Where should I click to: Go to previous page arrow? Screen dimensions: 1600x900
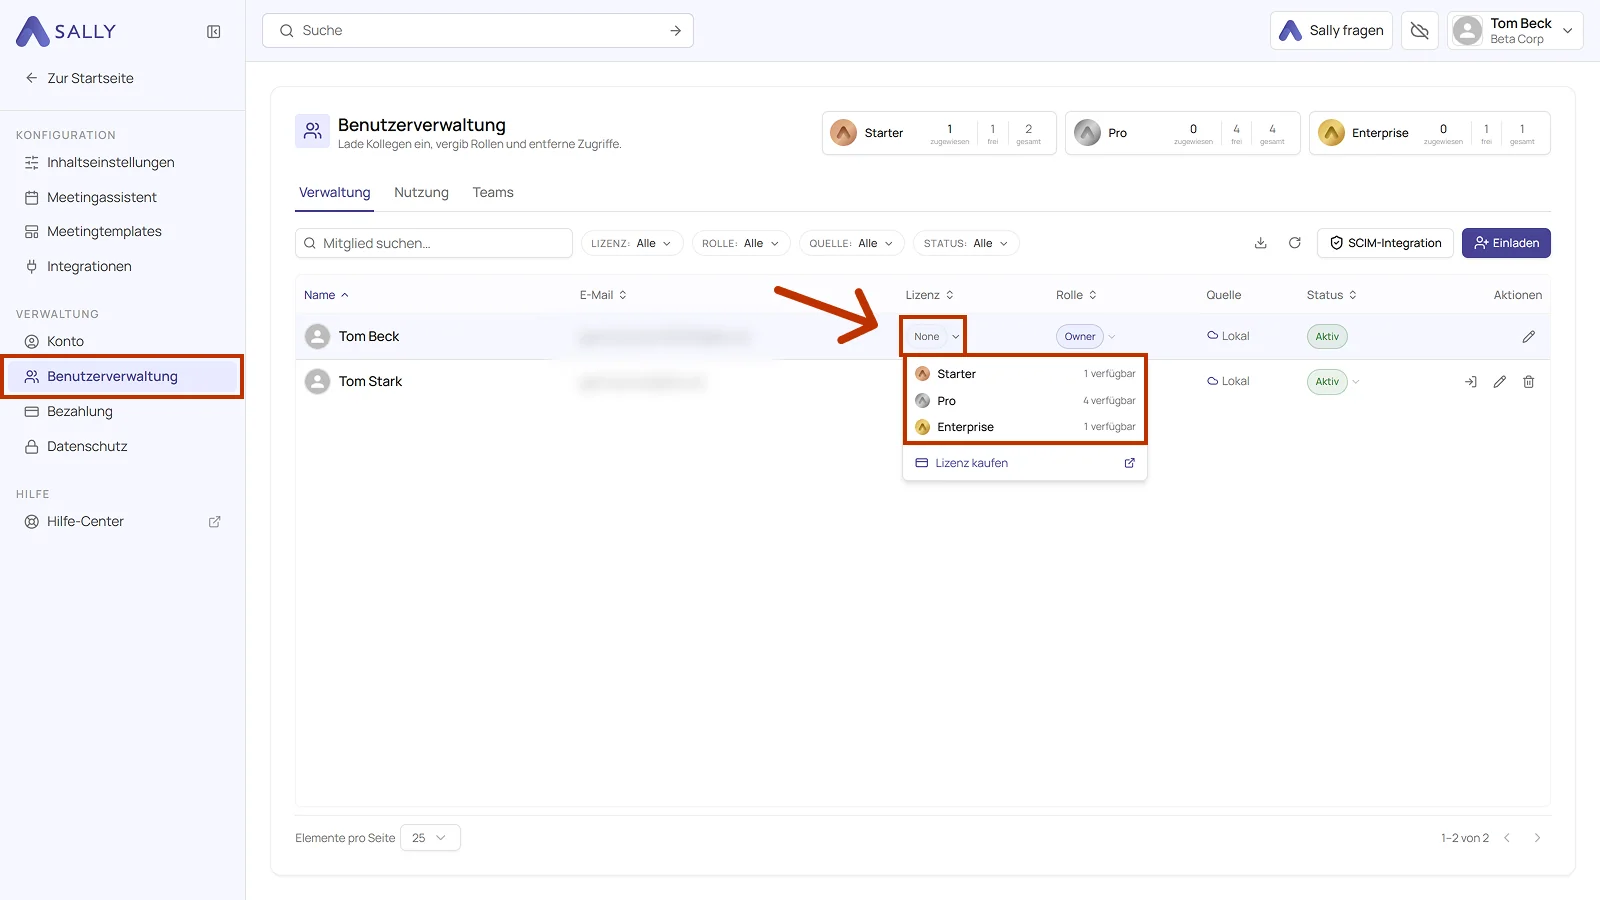point(1507,838)
